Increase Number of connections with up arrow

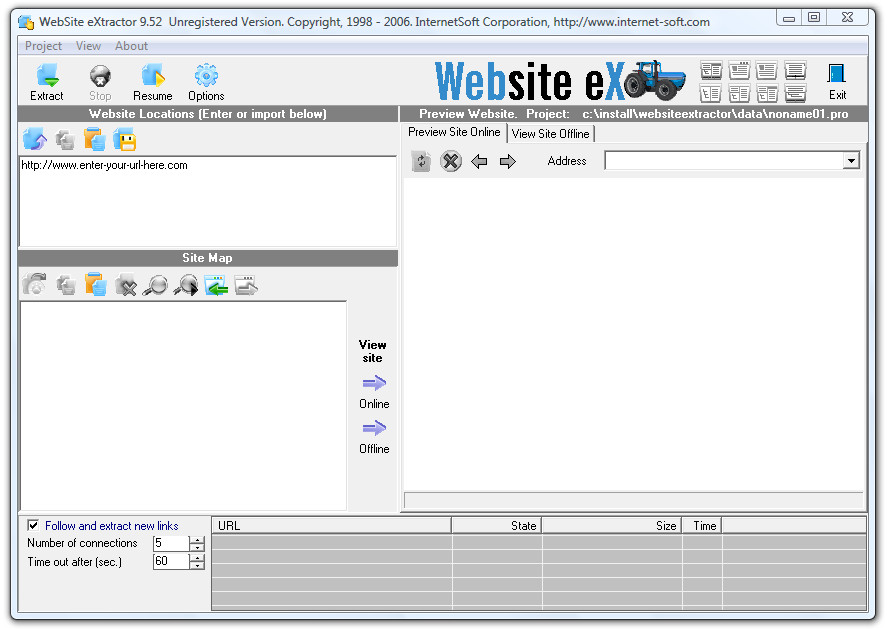(197, 540)
